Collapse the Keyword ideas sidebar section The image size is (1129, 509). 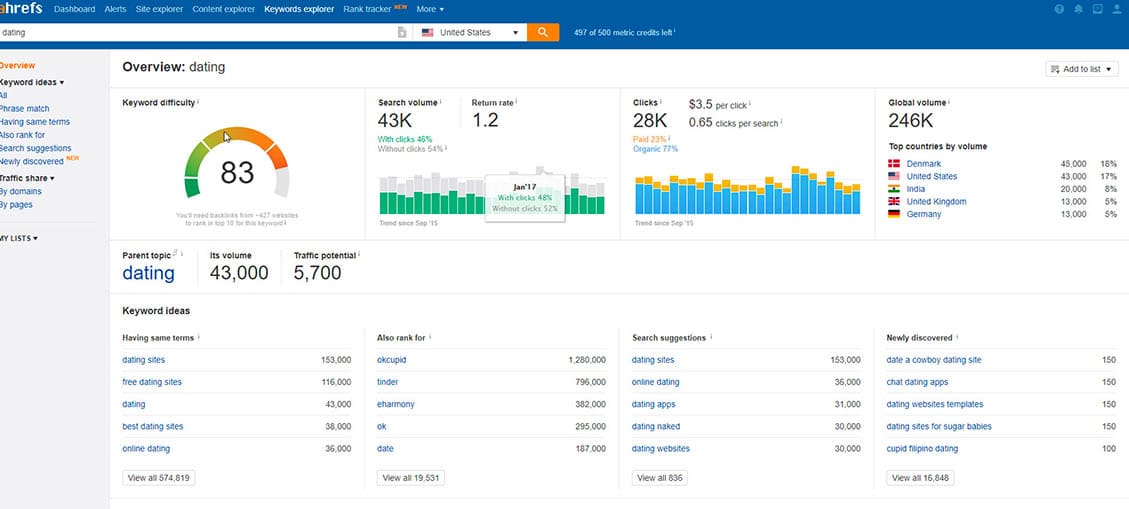click(x=32, y=82)
